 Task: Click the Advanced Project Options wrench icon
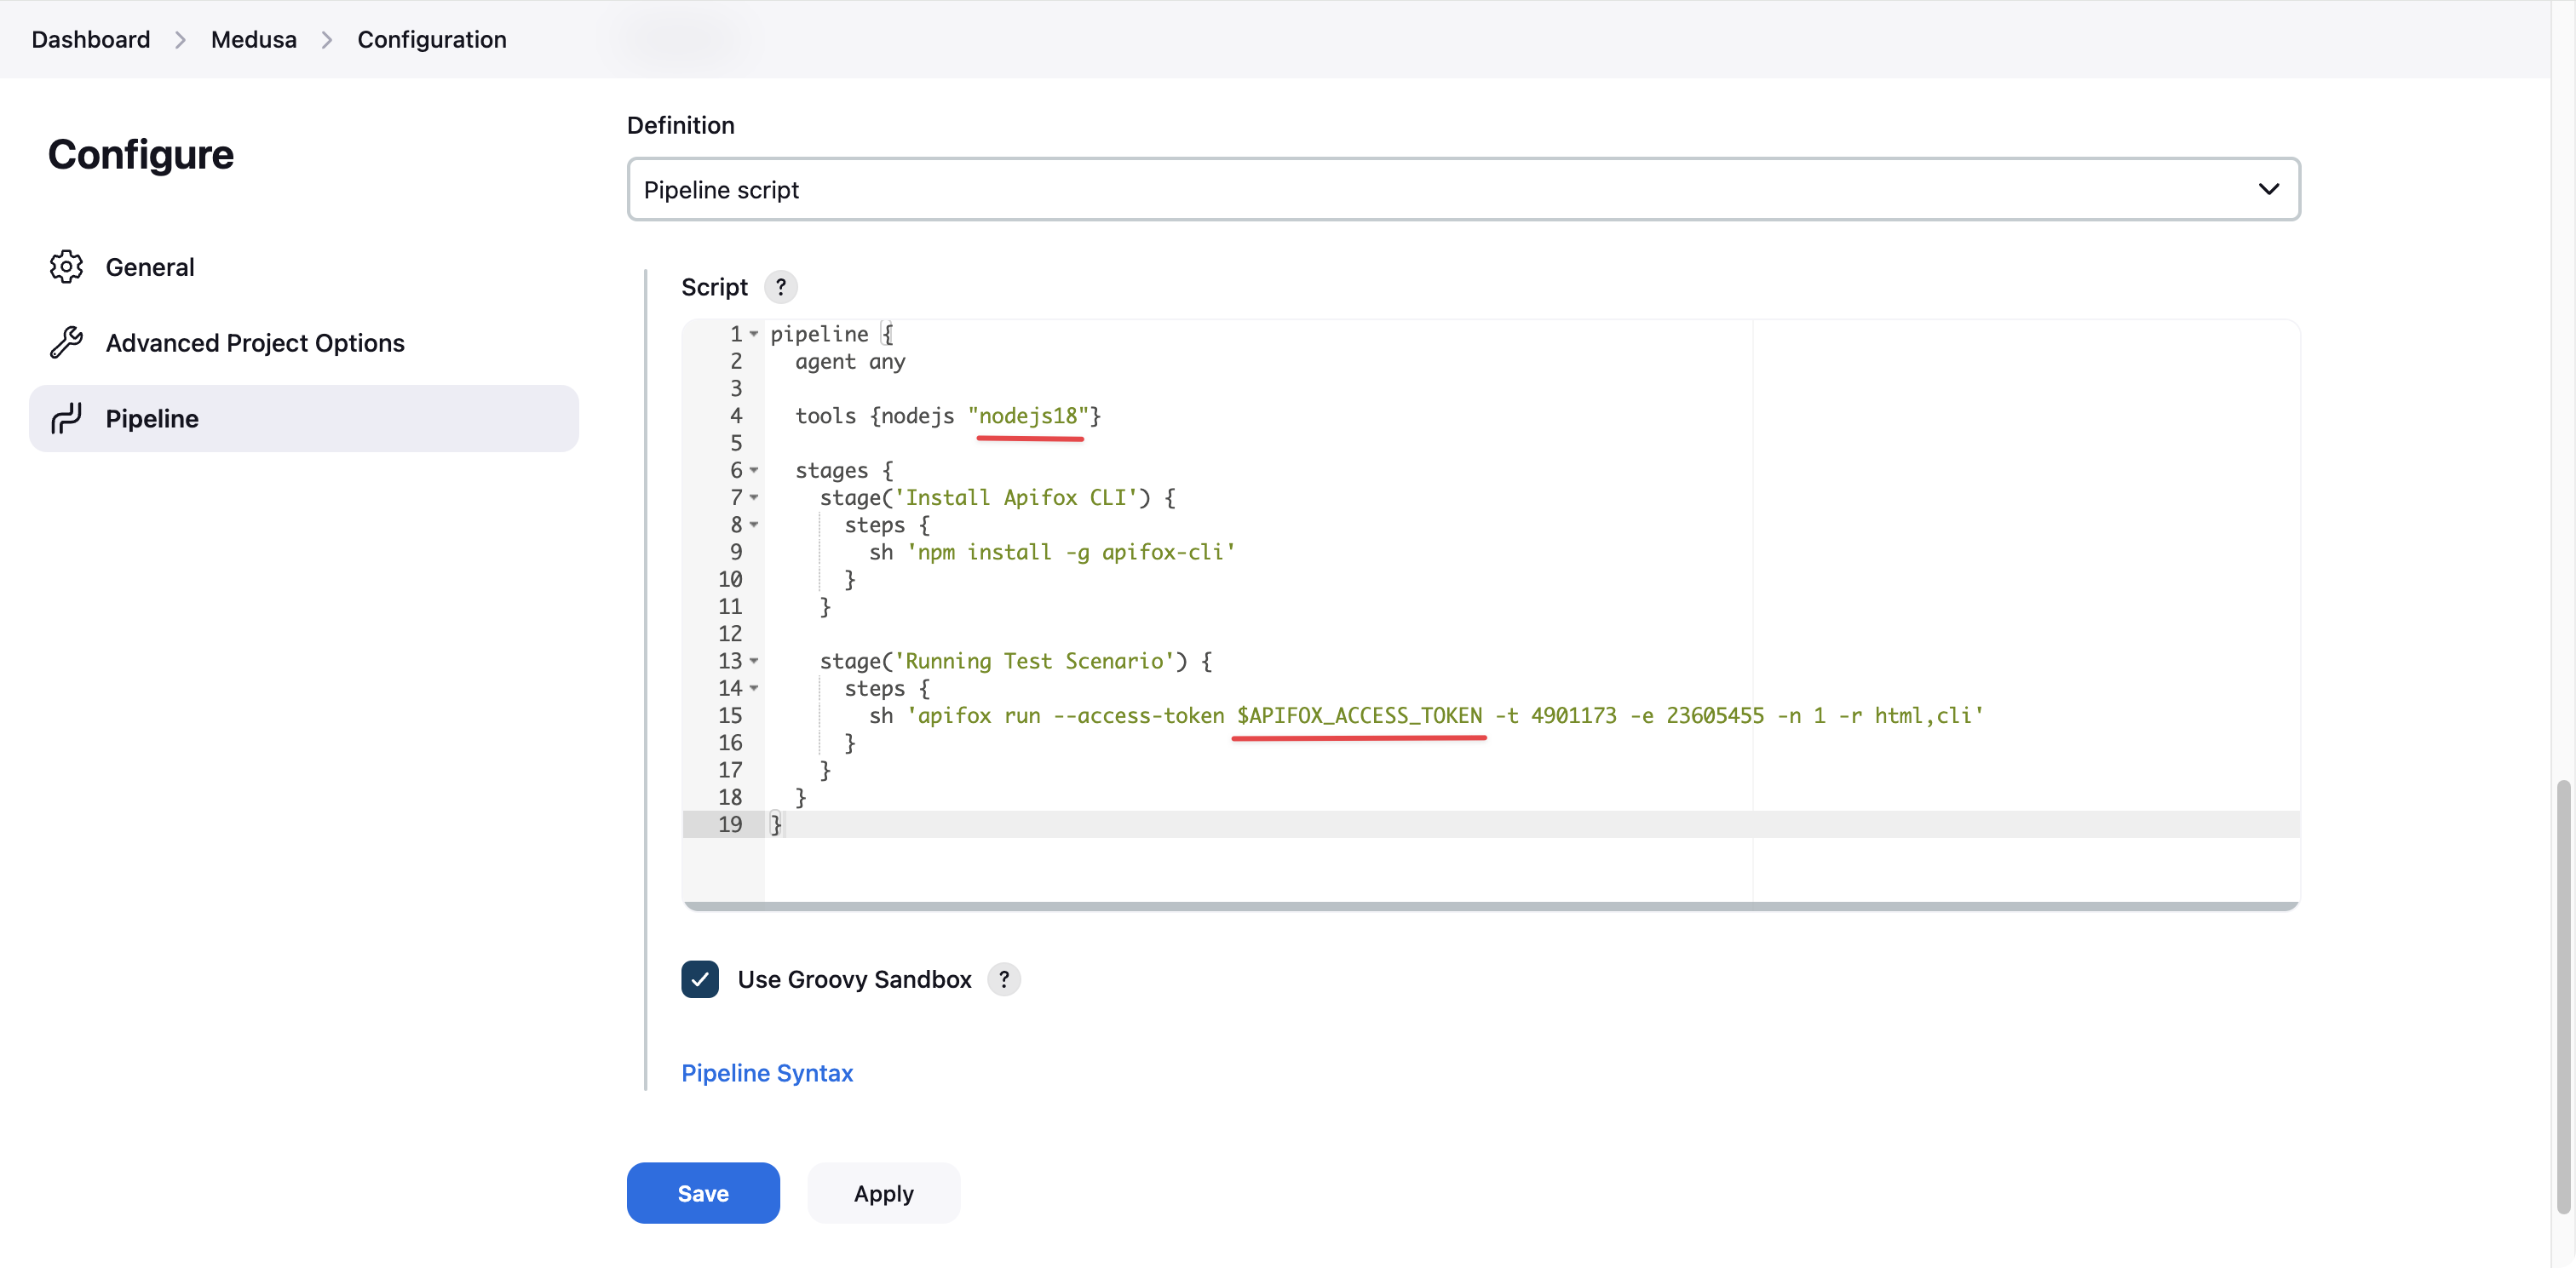coord(66,342)
